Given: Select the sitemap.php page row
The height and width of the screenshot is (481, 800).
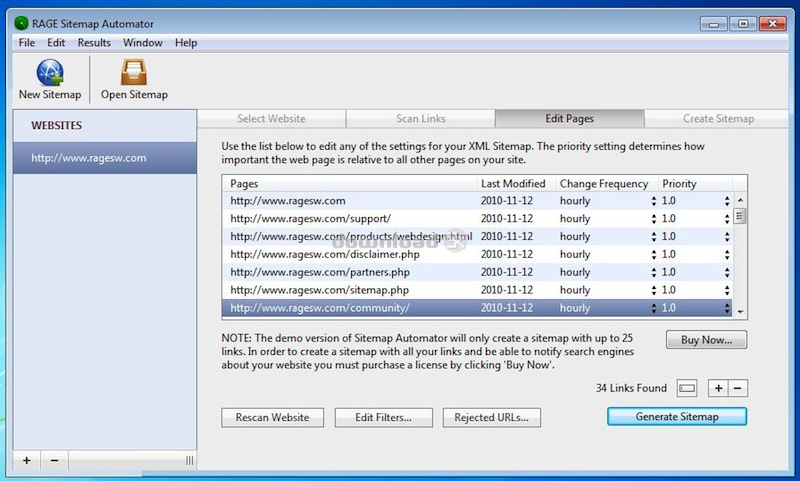Looking at the screenshot, I should [x=478, y=290].
